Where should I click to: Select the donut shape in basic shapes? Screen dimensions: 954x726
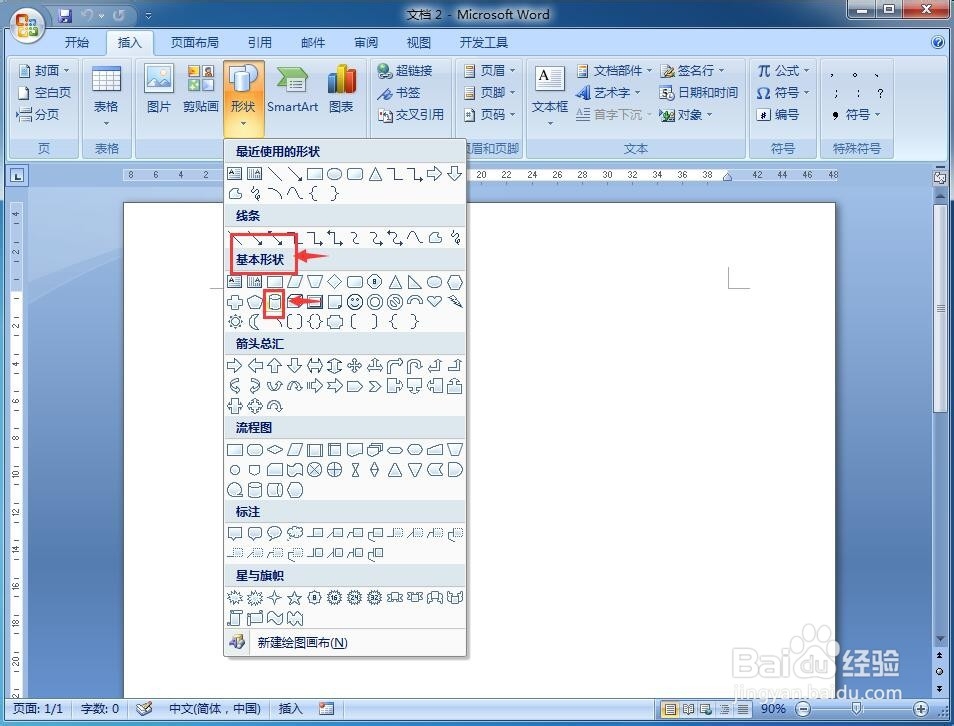pyautogui.click(x=375, y=302)
